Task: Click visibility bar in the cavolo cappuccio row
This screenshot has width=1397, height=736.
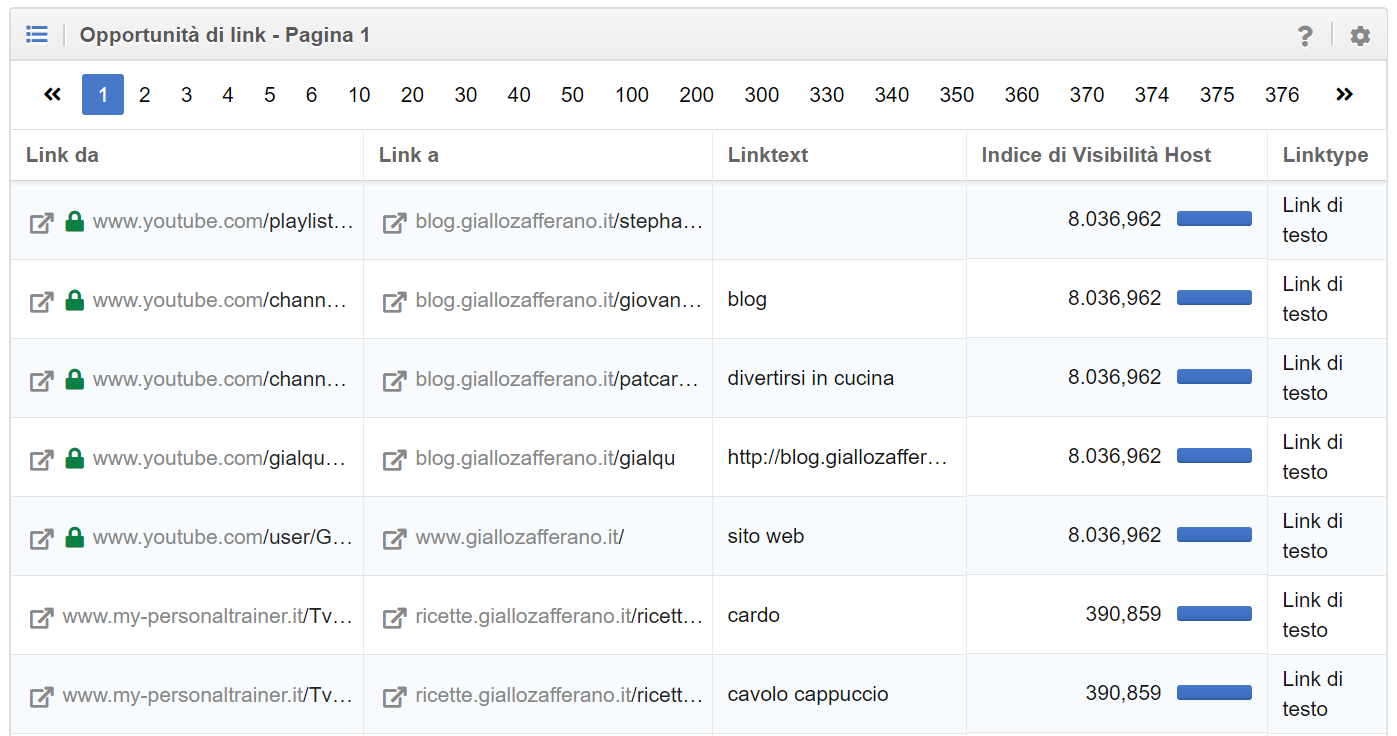Action: tap(1214, 693)
